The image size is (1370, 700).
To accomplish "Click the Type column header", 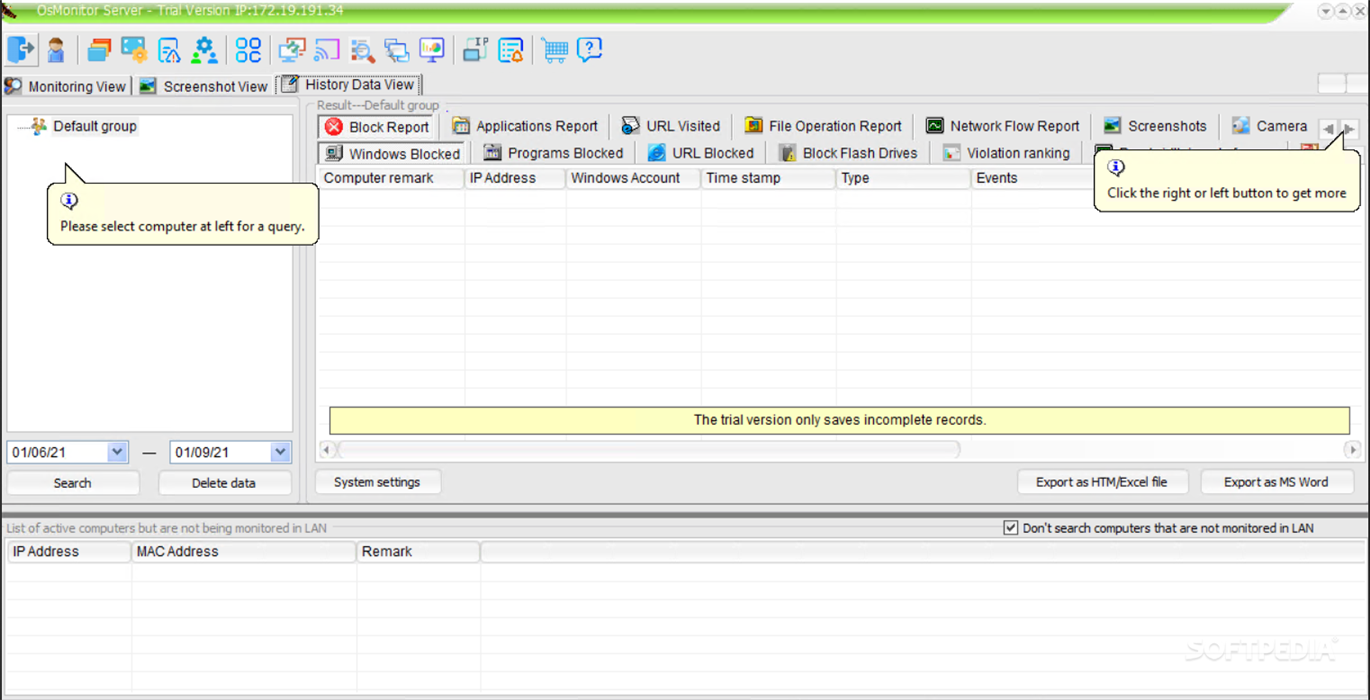I will tap(903, 178).
